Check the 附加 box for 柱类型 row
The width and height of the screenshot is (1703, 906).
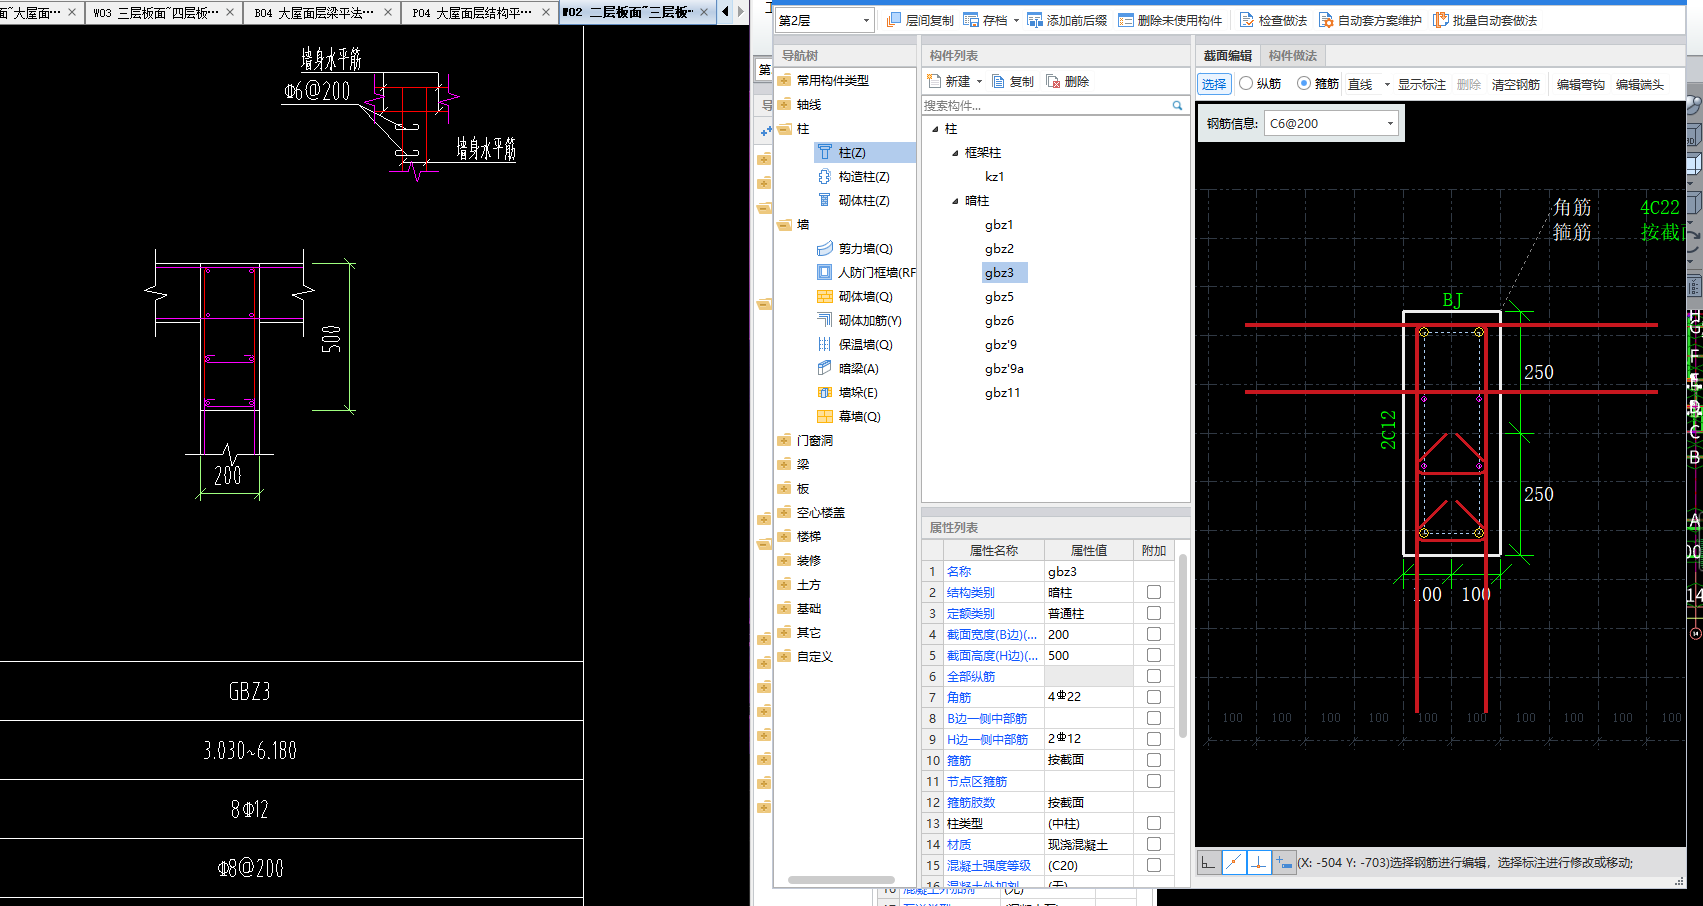click(1153, 823)
